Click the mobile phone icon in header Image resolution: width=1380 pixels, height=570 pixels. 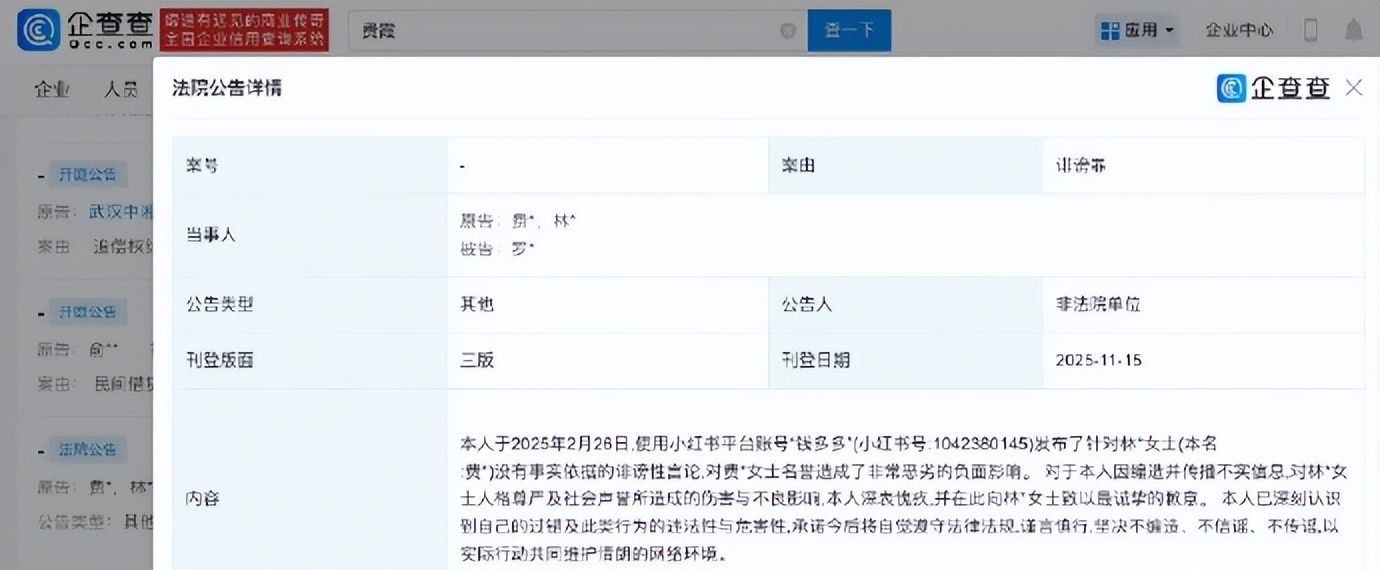1311,31
